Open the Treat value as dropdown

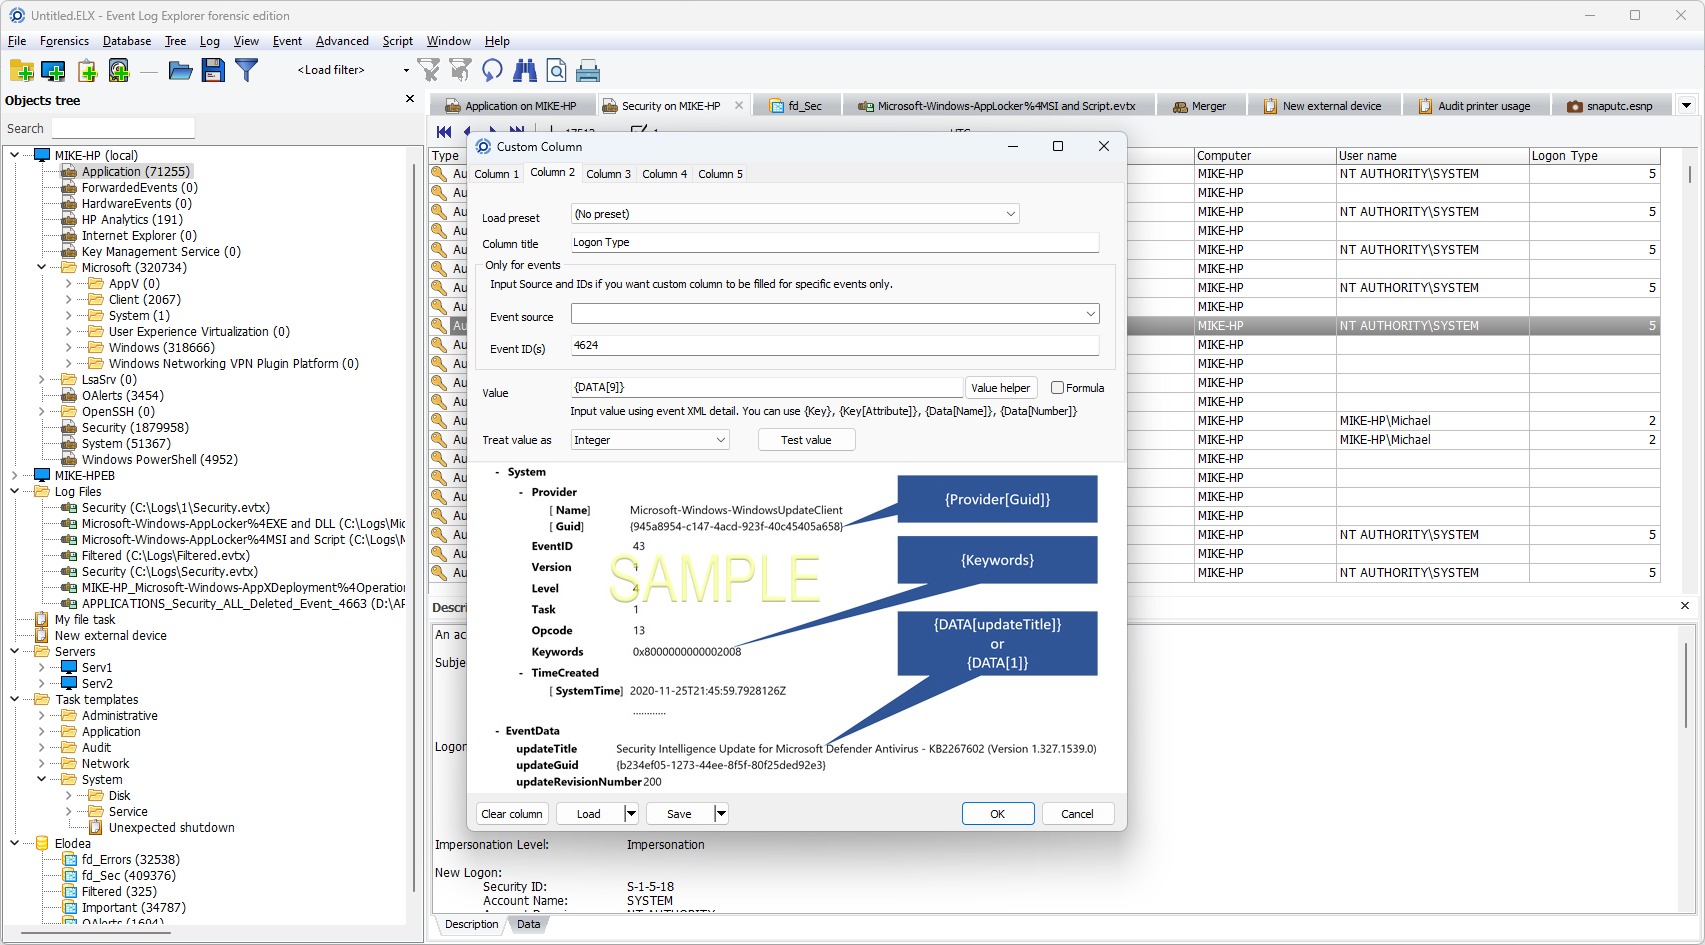coord(720,440)
